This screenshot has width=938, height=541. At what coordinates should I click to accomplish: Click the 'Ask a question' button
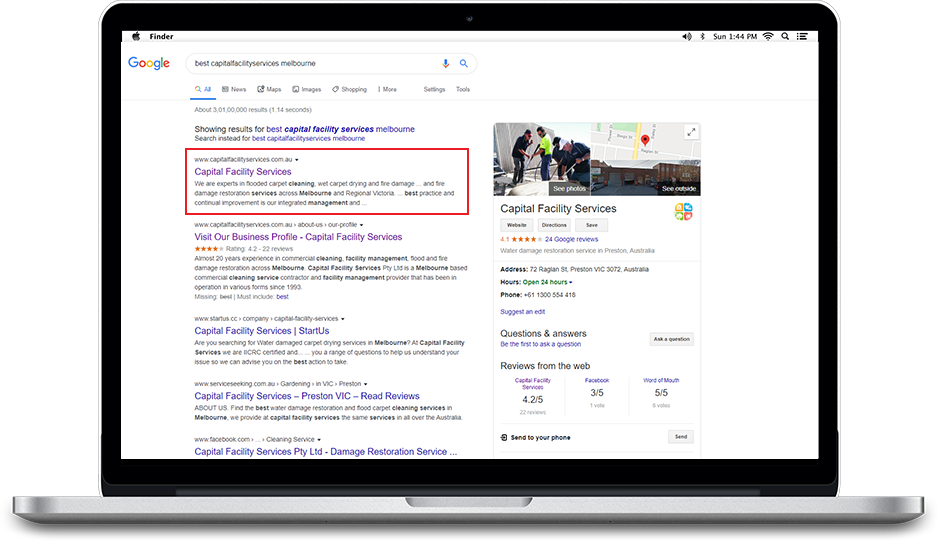pyautogui.click(x=671, y=339)
